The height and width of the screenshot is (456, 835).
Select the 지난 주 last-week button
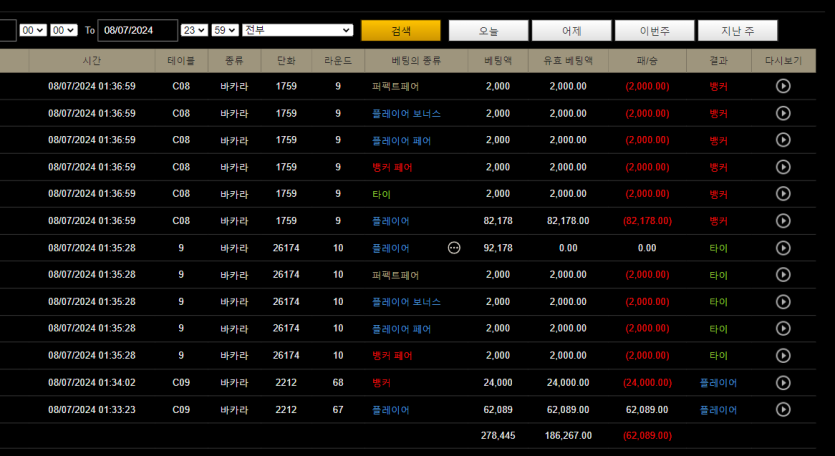pos(738,30)
